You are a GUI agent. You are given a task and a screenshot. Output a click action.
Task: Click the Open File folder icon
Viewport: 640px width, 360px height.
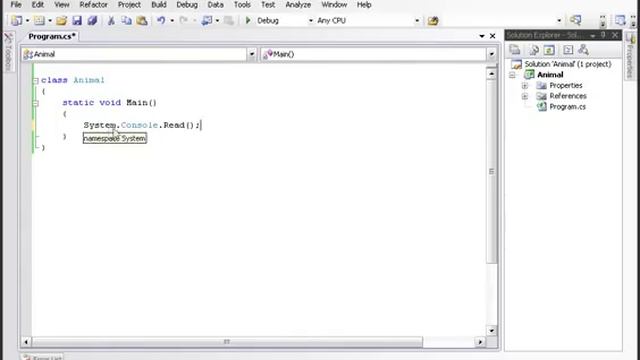(x=61, y=20)
